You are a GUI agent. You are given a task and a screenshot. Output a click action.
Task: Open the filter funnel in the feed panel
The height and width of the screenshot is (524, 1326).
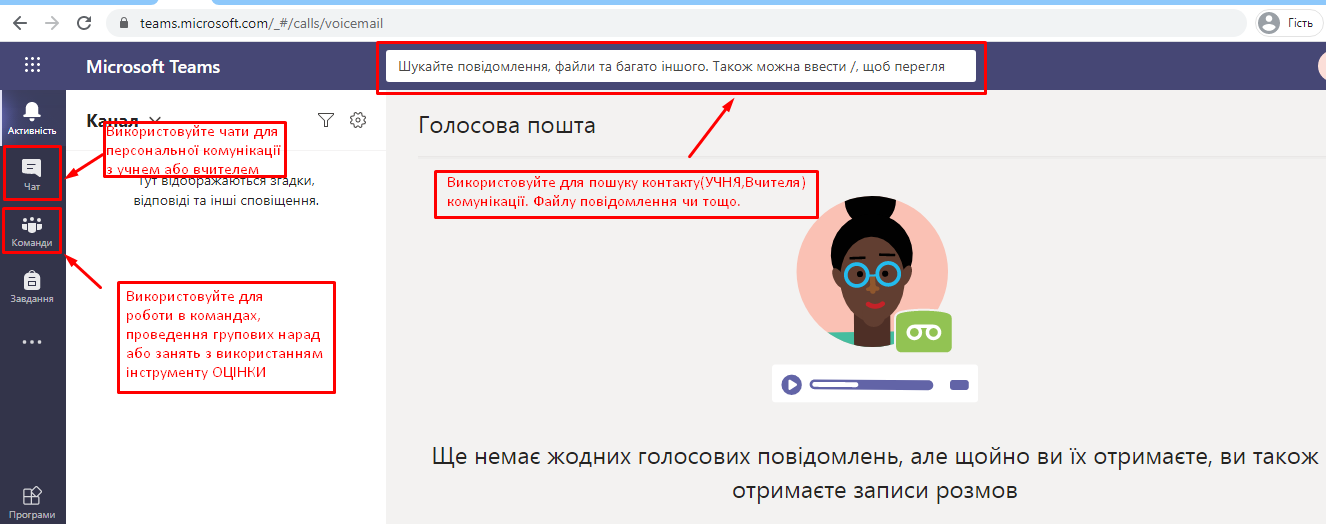point(325,120)
